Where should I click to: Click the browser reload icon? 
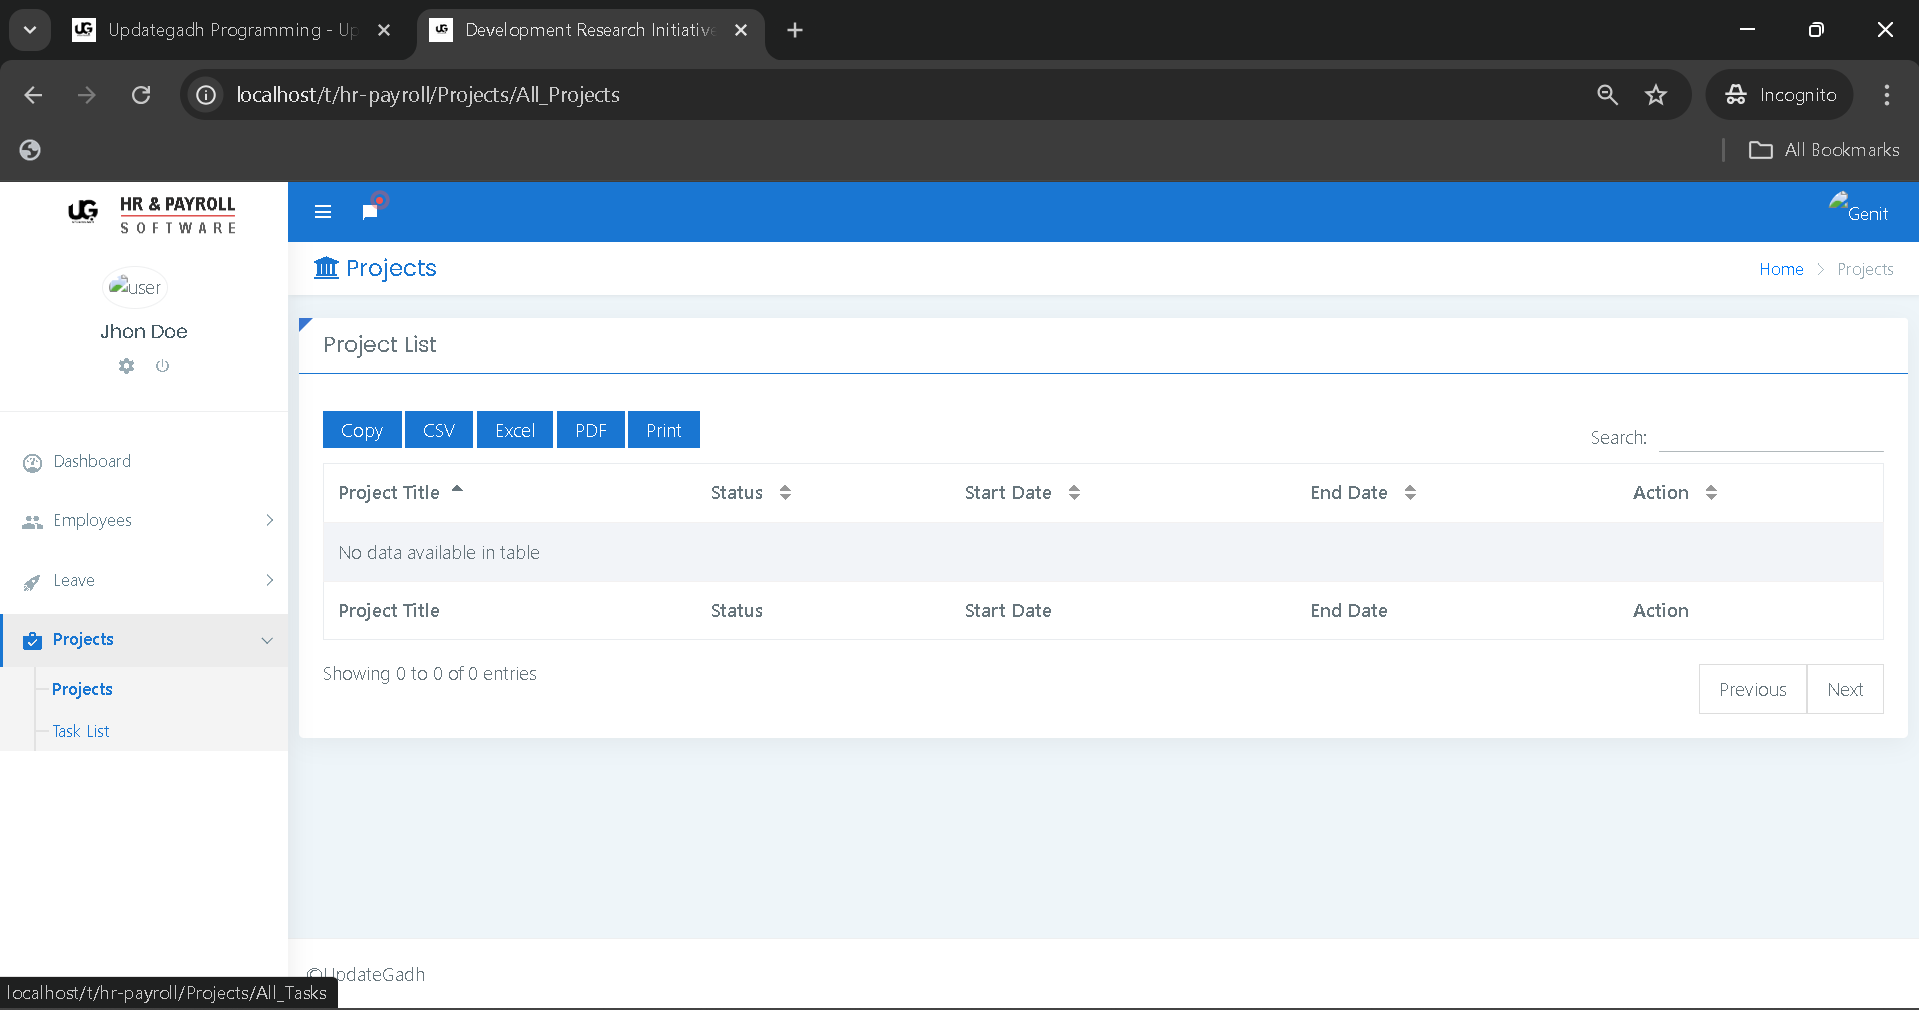pyautogui.click(x=141, y=95)
